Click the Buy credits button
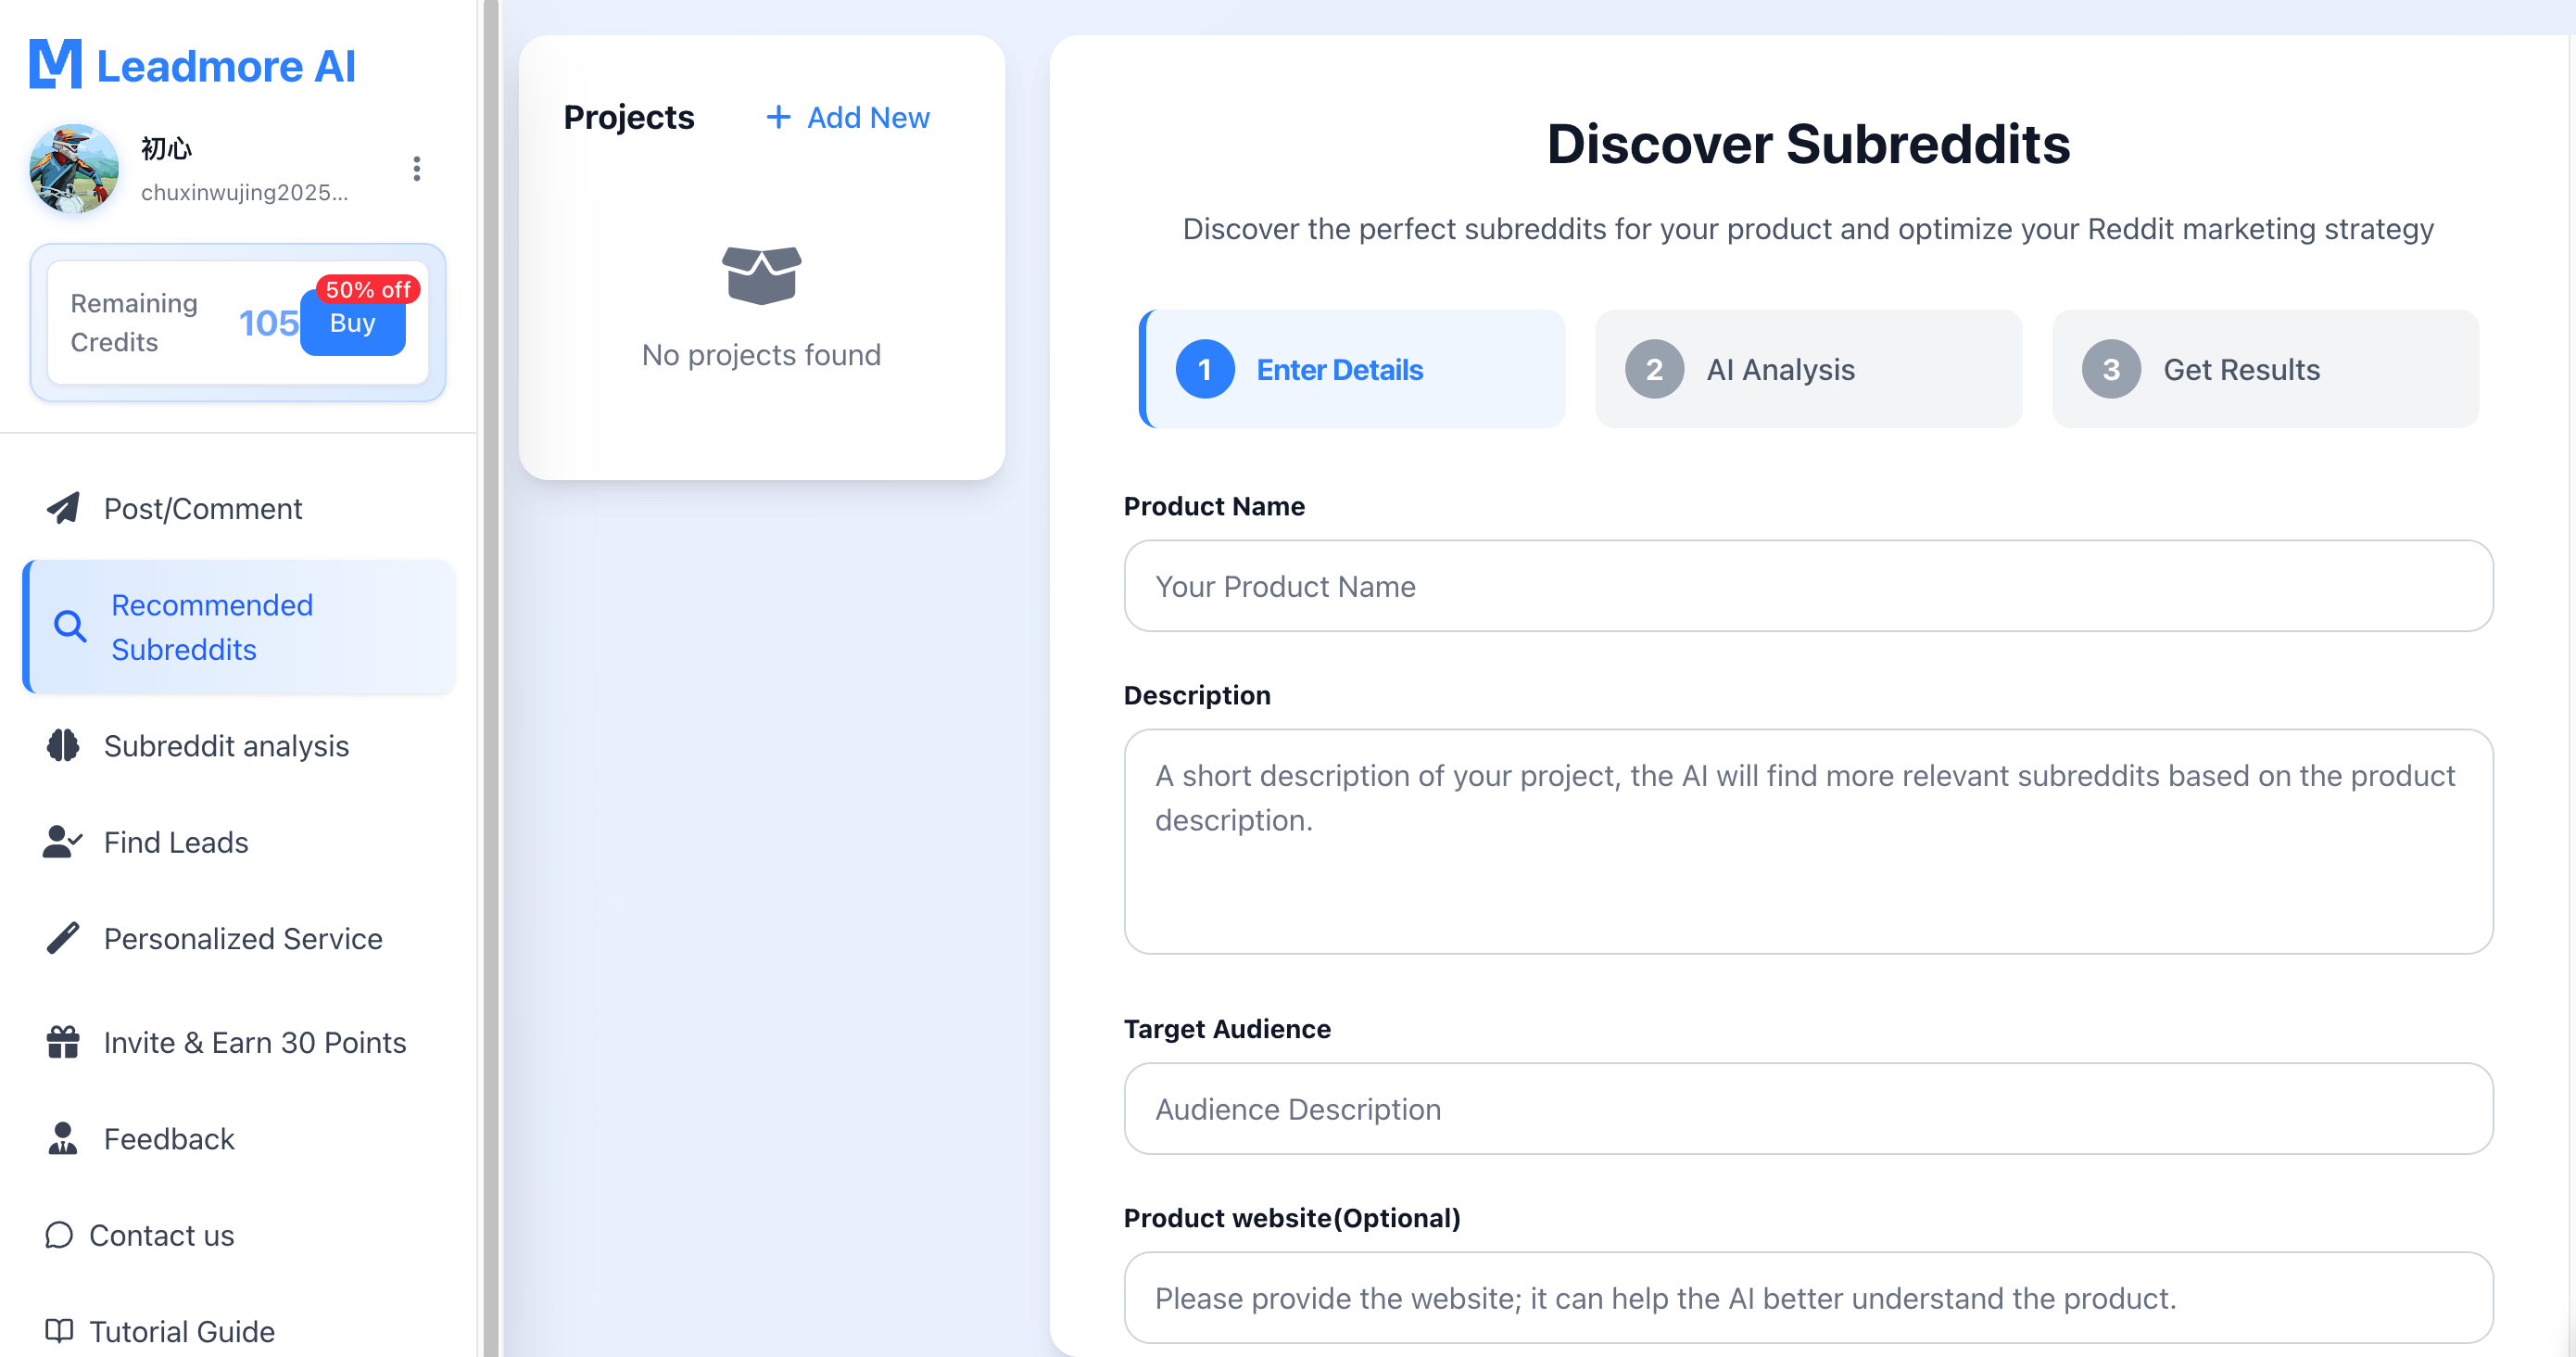Viewport: 2576px width, 1357px height. [x=353, y=323]
